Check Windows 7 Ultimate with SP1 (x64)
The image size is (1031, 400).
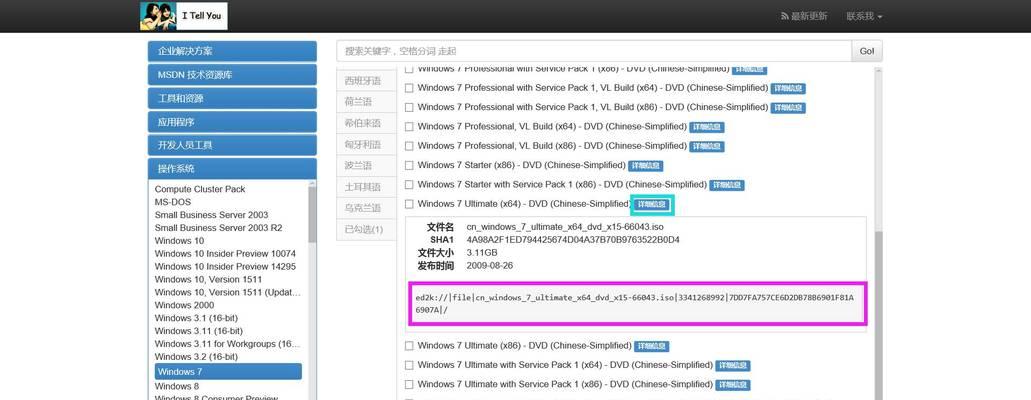409,365
